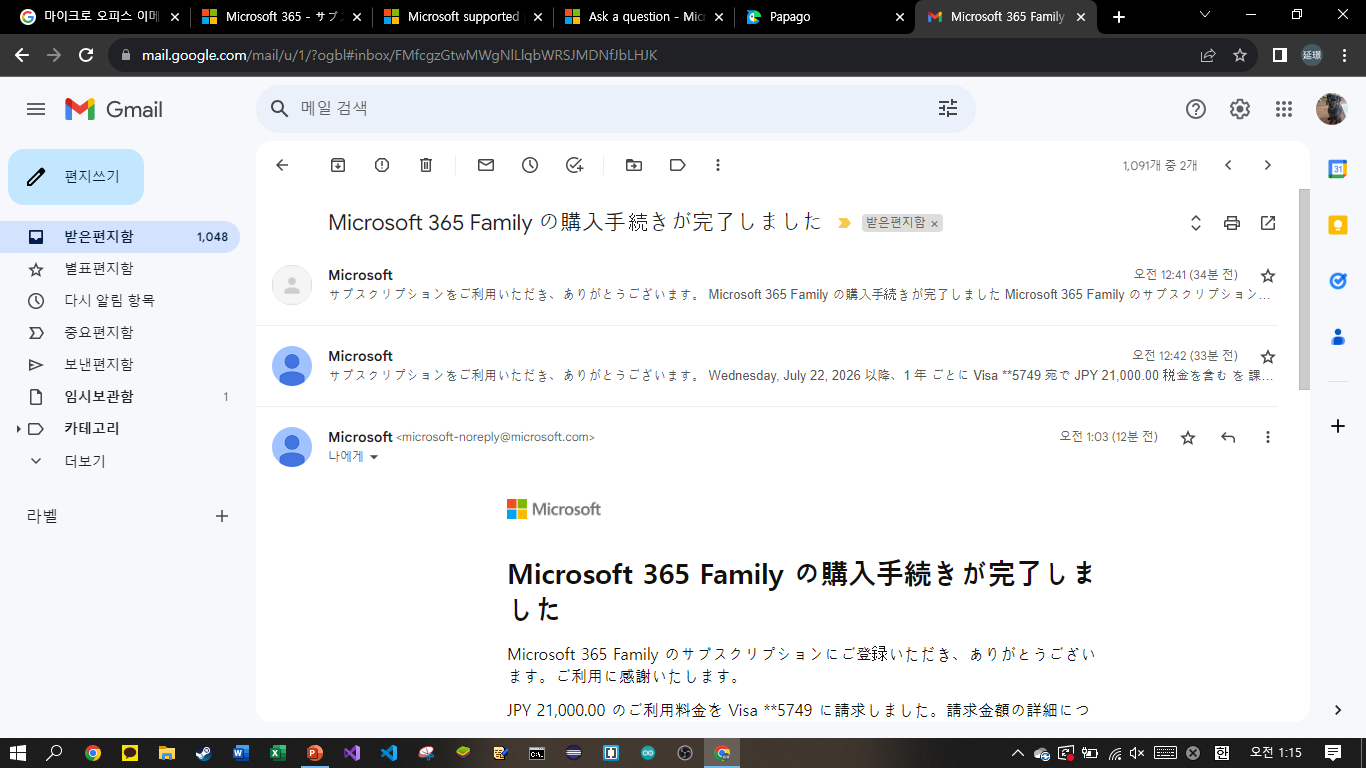Image resolution: width=1366 pixels, height=768 pixels.
Task: Expand the collapsed 12:42 Microsoft message
Action: (x=766, y=366)
